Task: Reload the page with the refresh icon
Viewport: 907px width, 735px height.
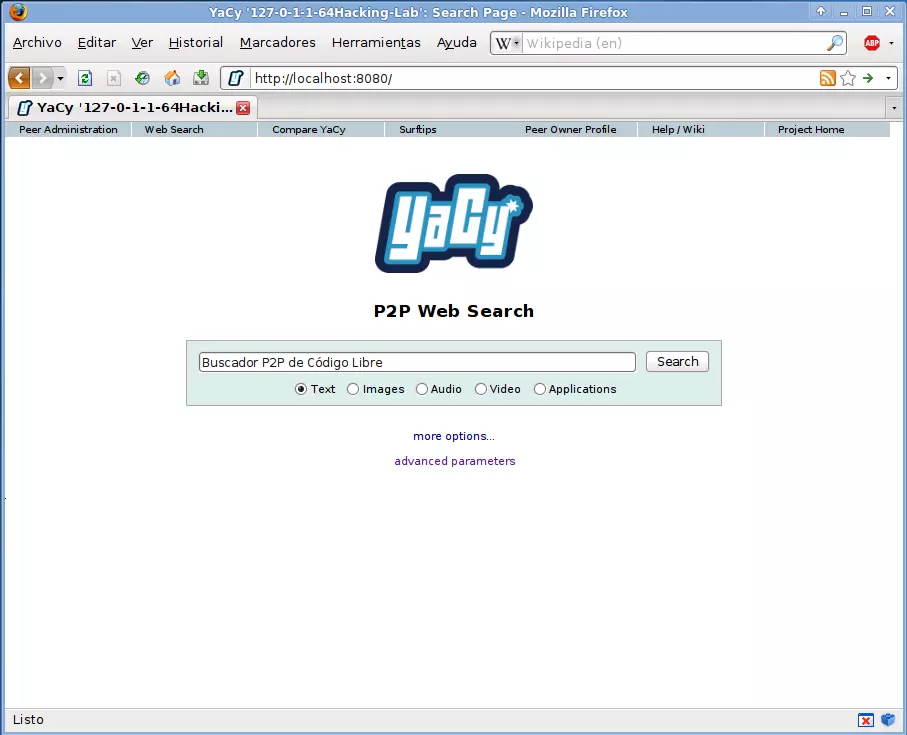Action: tap(85, 78)
